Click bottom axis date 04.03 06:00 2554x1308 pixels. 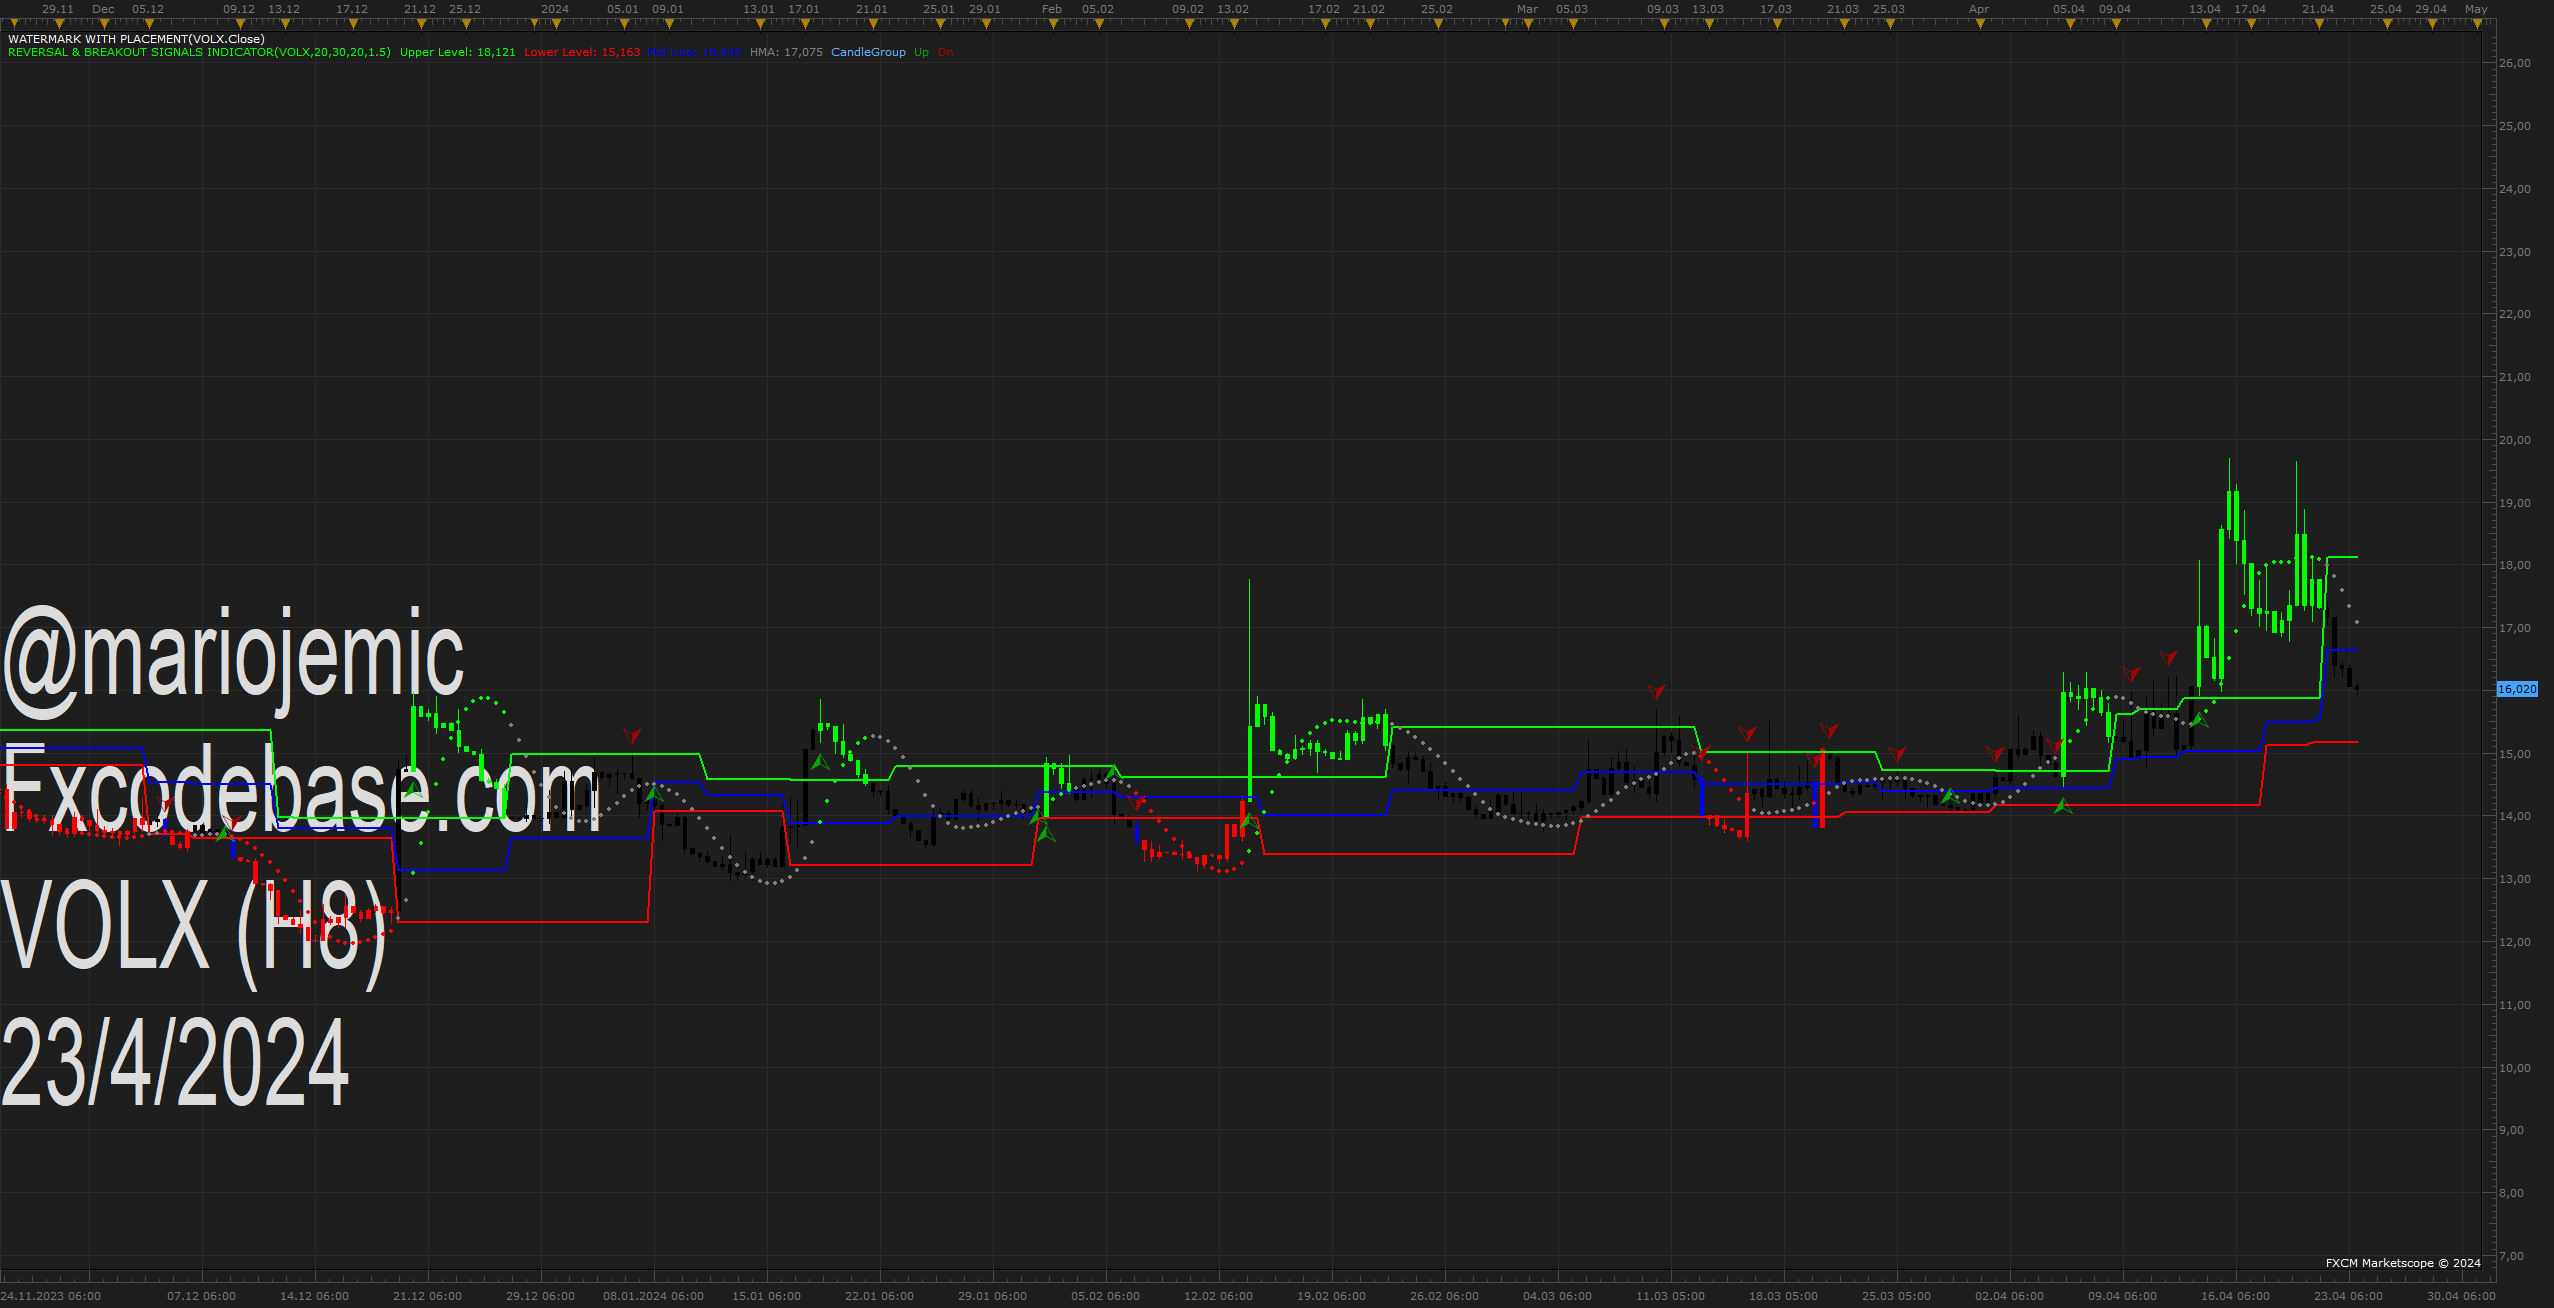(x=1558, y=1296)
